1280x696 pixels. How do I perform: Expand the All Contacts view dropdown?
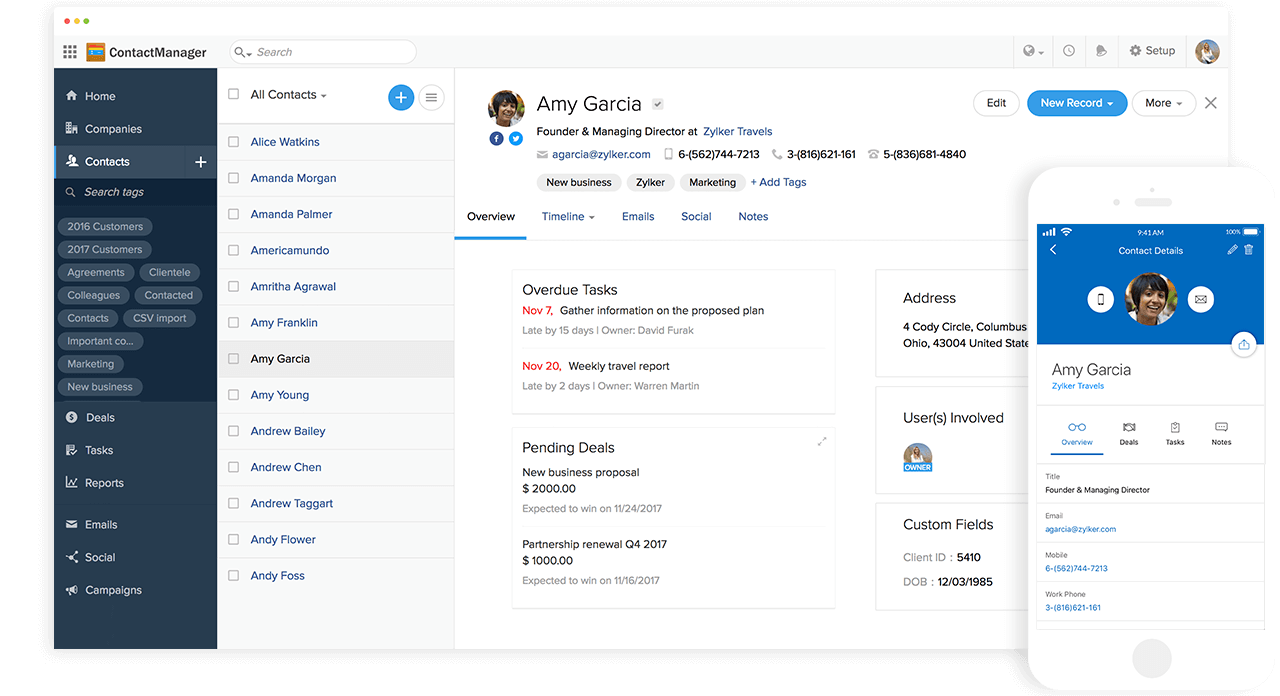point(289,95)
